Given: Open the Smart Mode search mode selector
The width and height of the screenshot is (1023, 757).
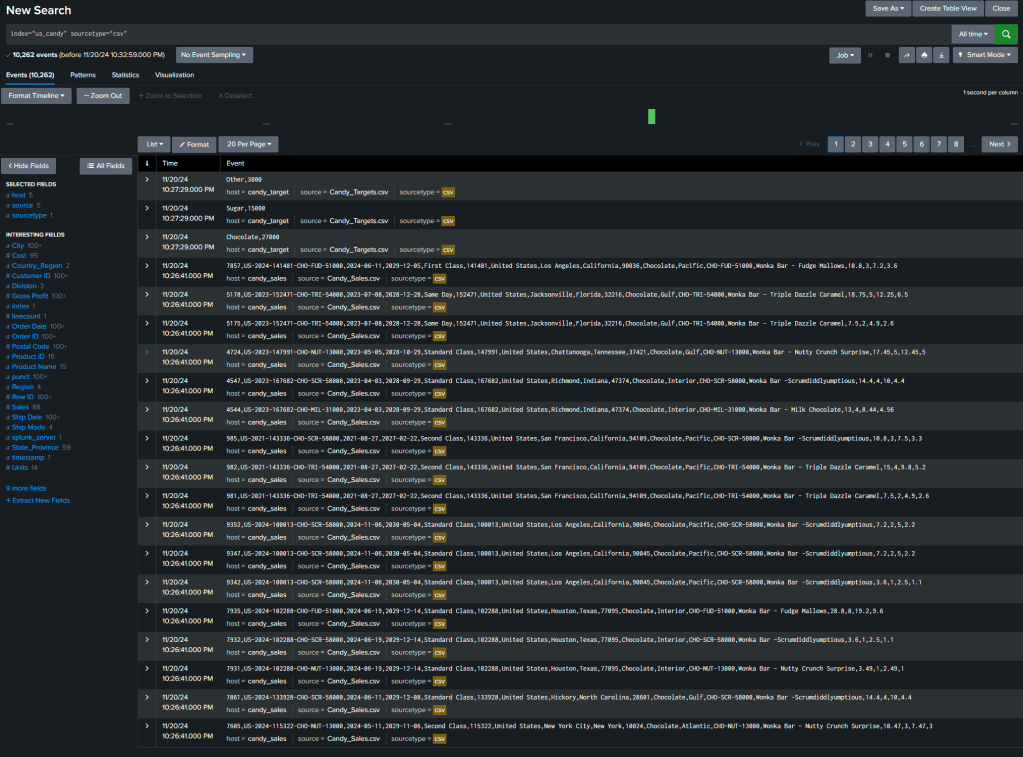Looking at the screenshot, I should coord(985,55).
